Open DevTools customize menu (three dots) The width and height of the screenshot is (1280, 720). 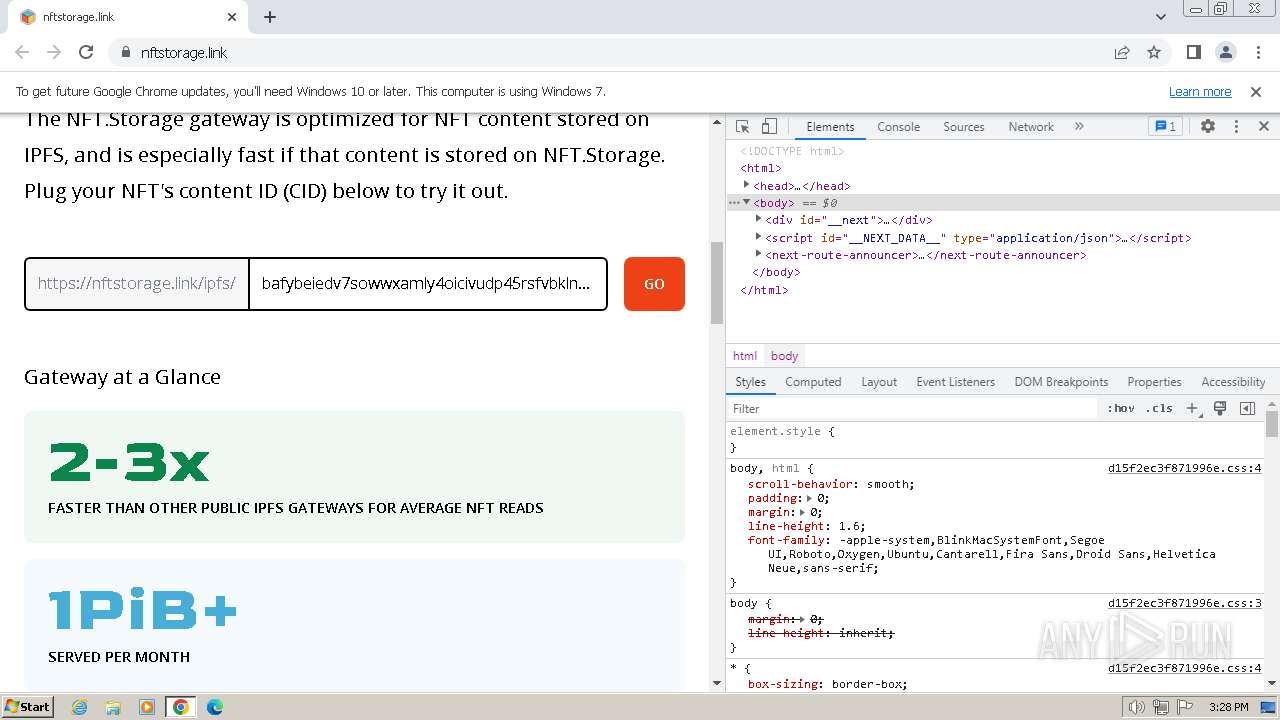[1236, 127]
